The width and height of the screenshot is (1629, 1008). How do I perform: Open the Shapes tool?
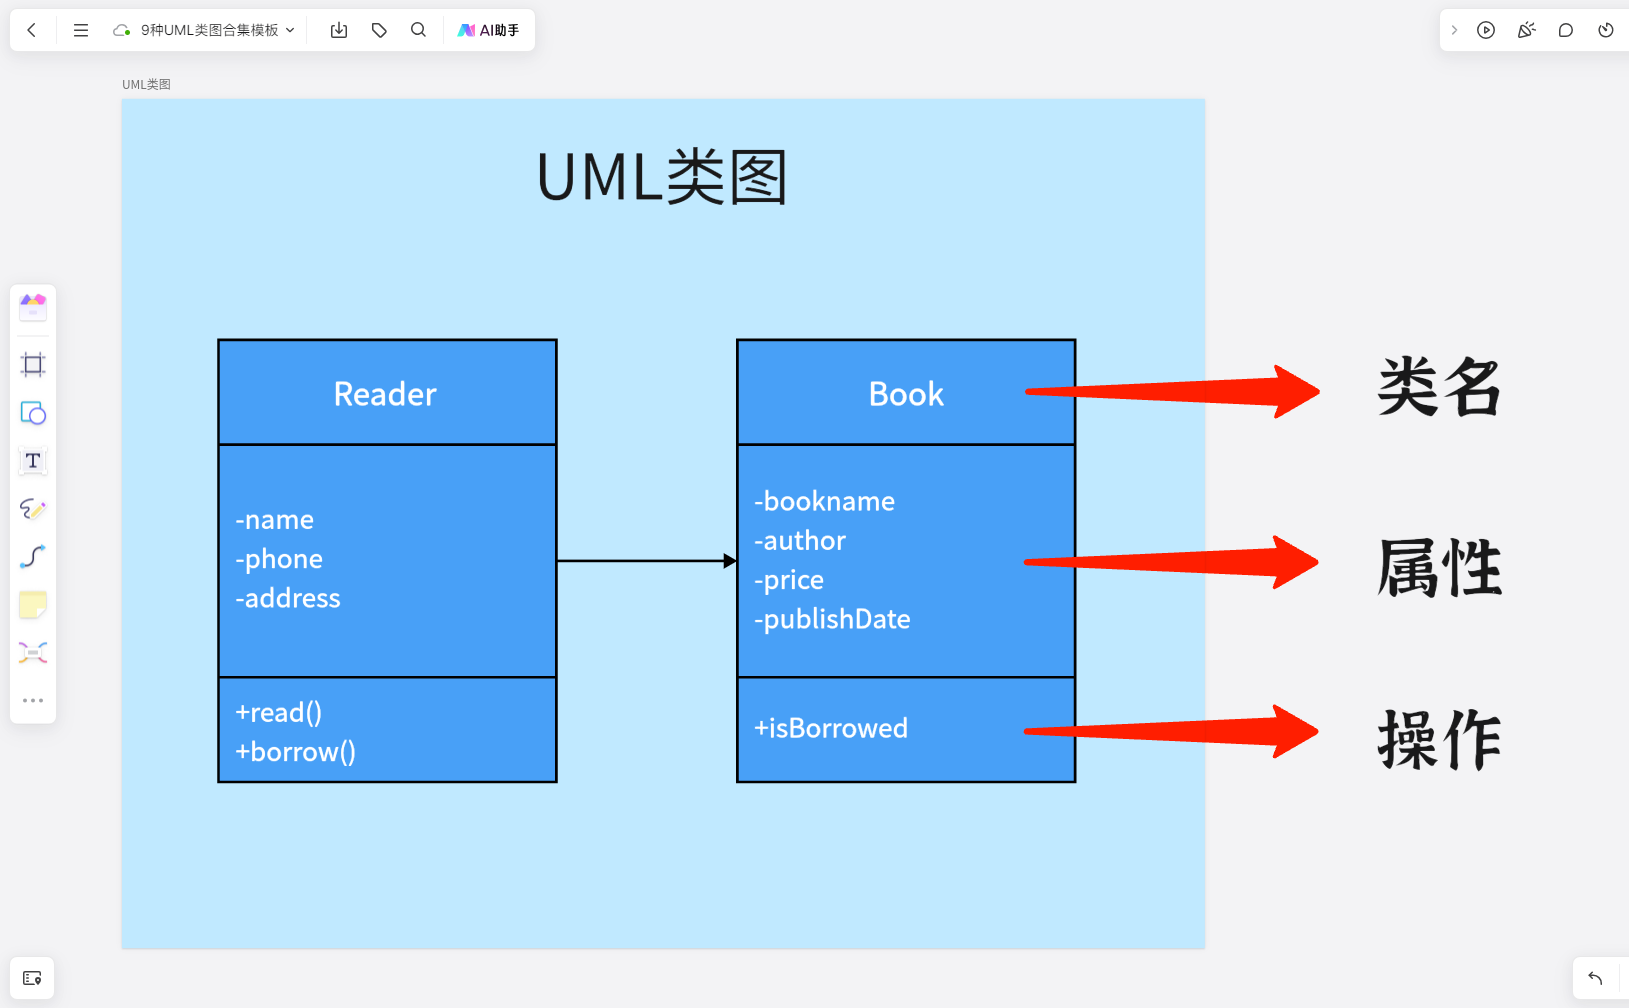coord(33,413)
